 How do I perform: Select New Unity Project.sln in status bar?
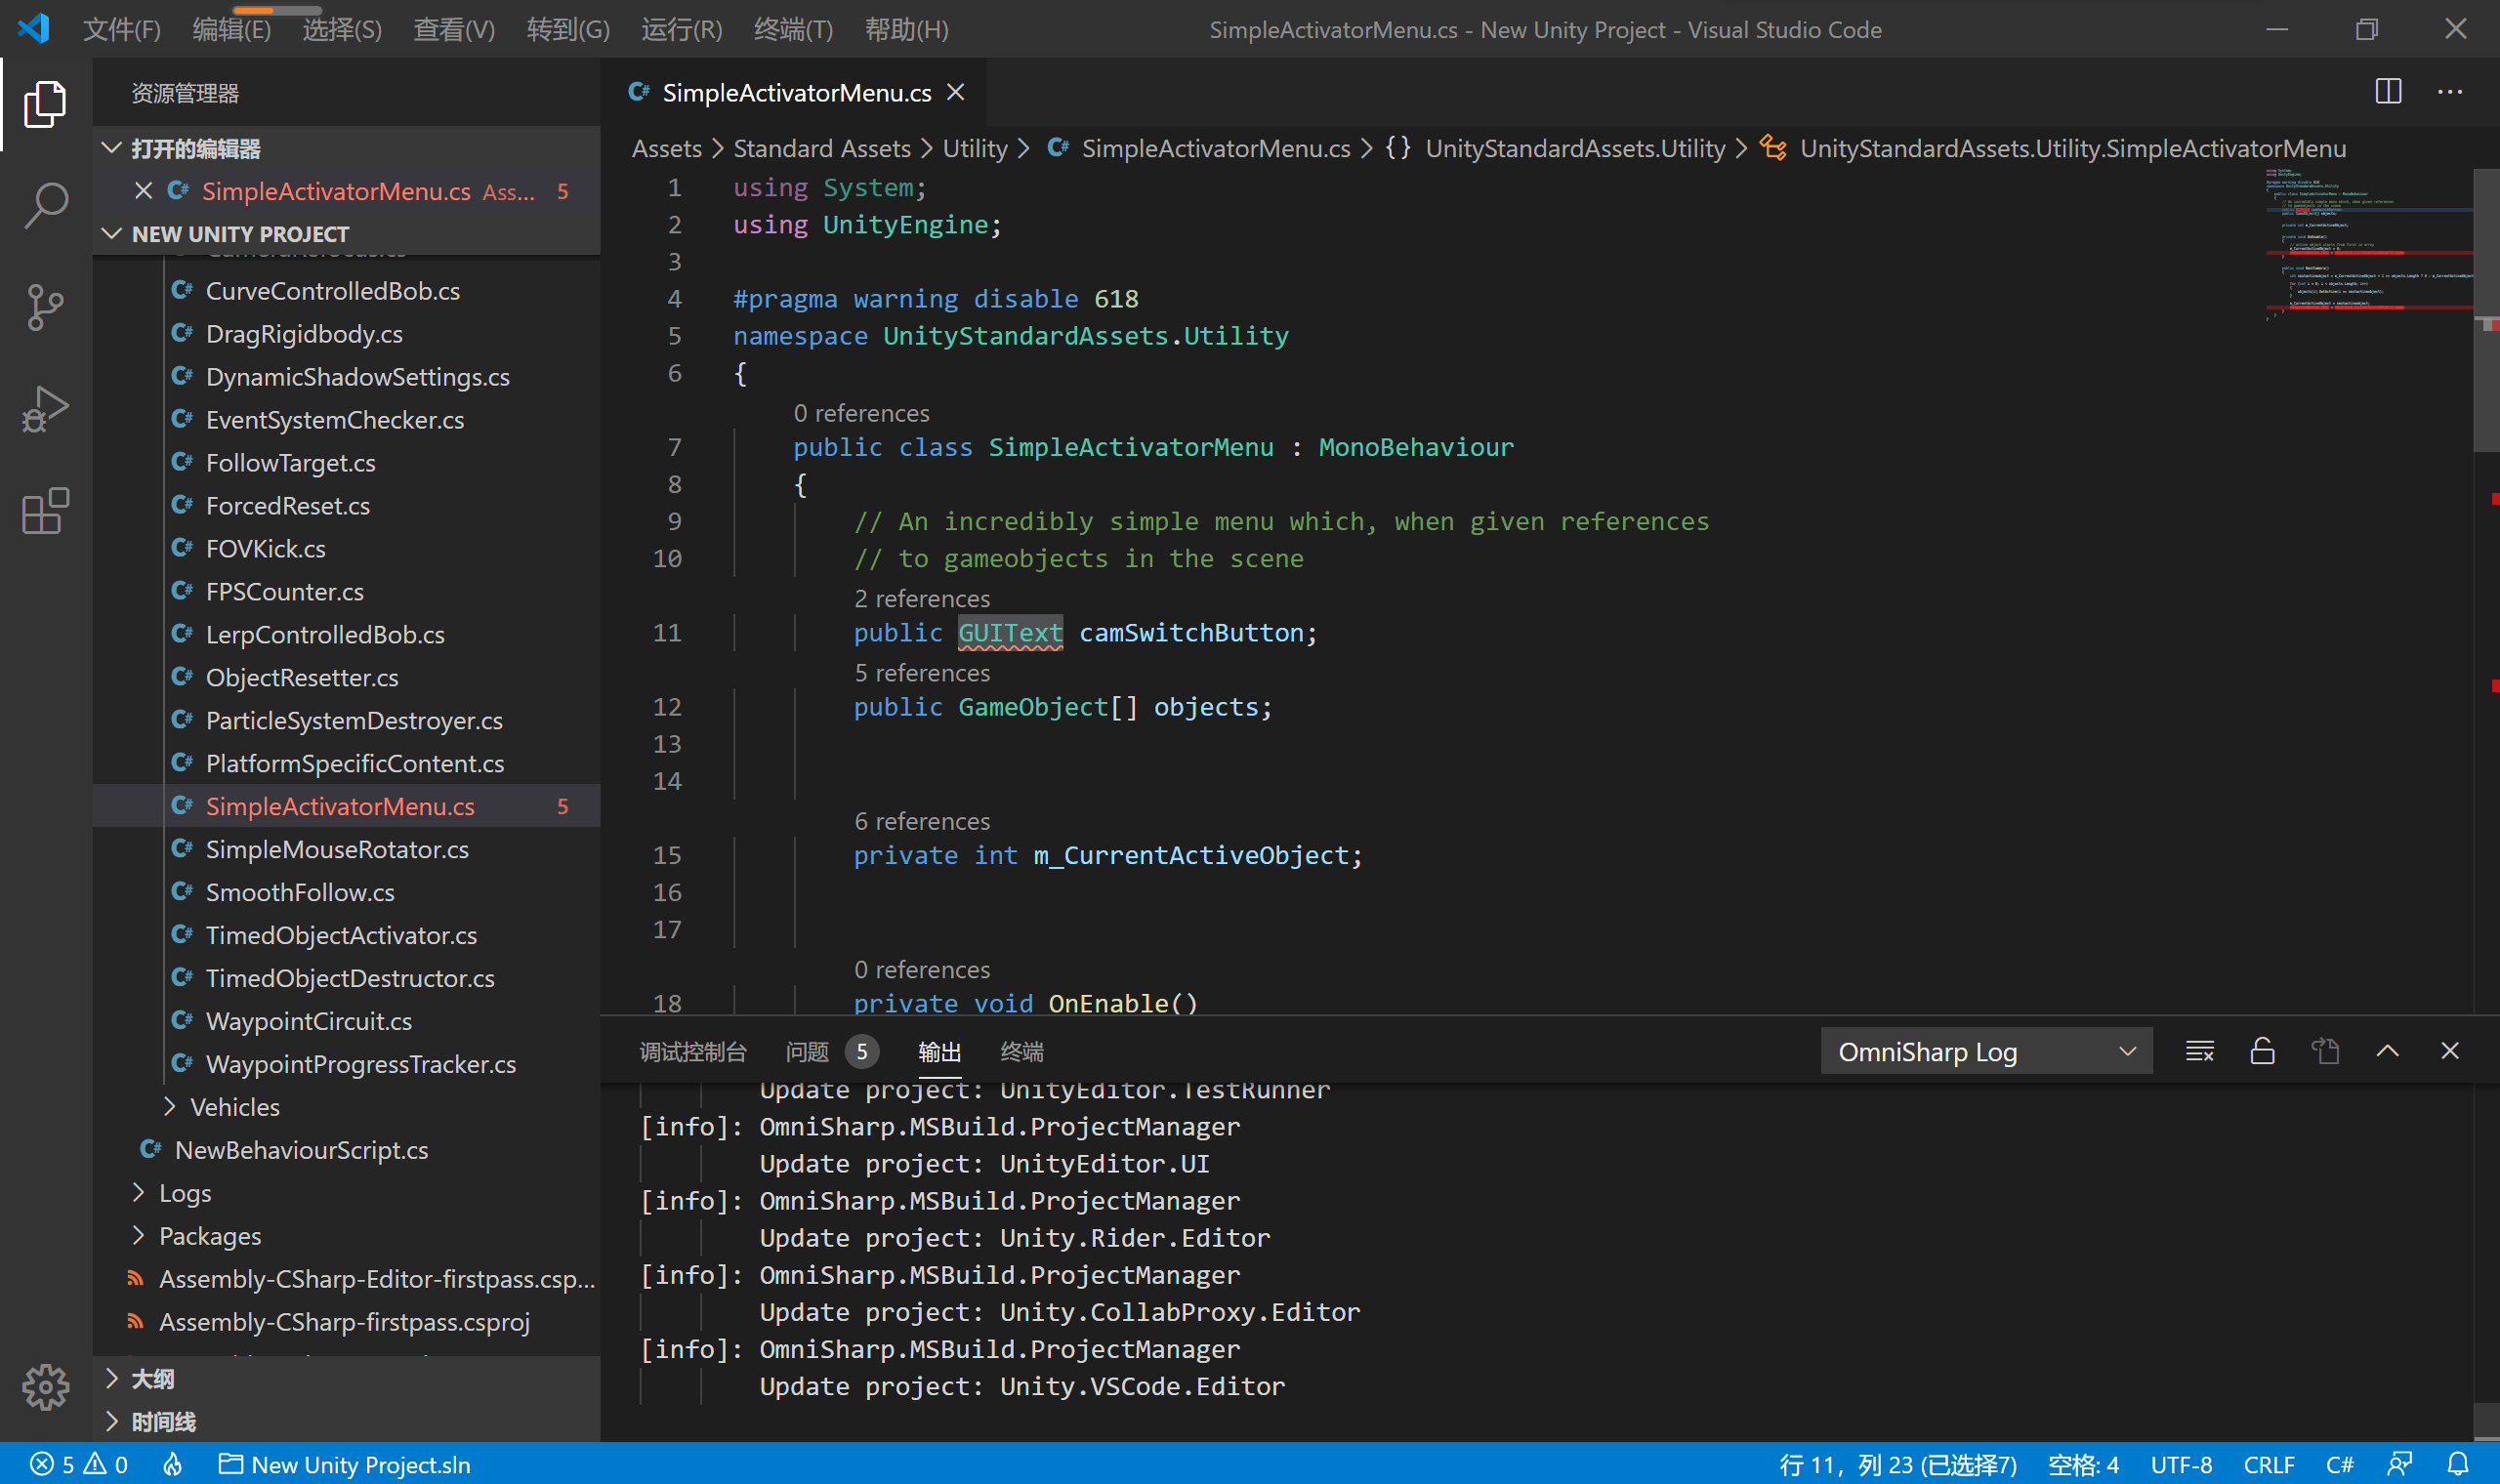(x=344, y=1464)
